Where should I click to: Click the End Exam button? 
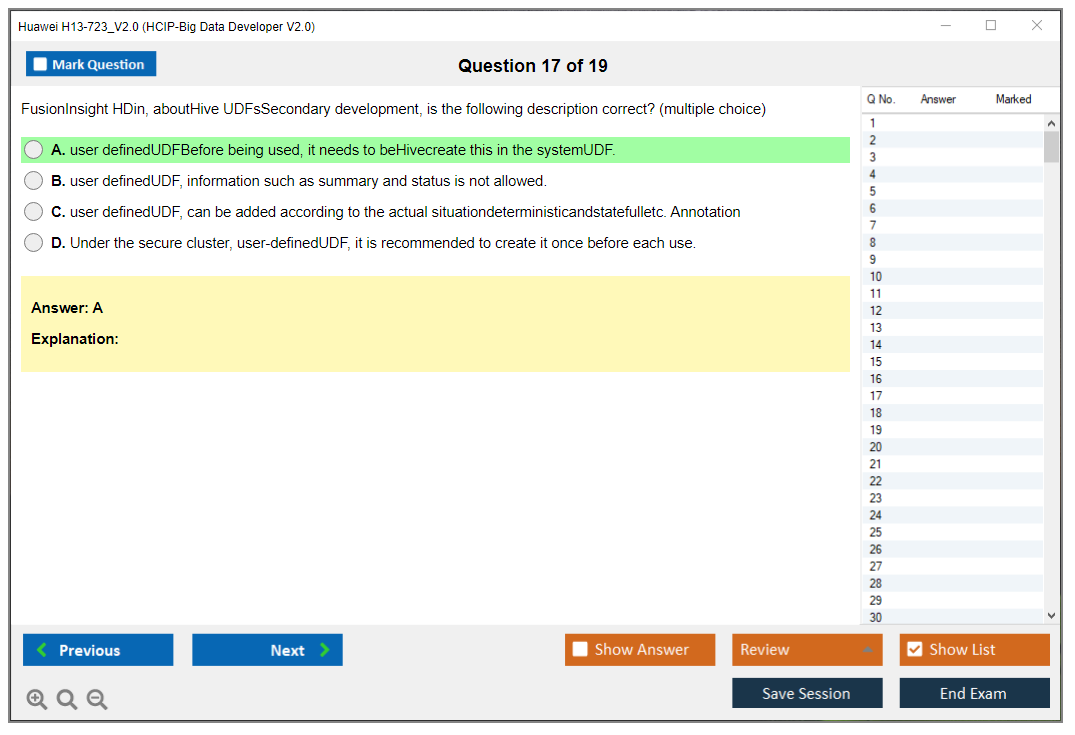pos(974,693)
